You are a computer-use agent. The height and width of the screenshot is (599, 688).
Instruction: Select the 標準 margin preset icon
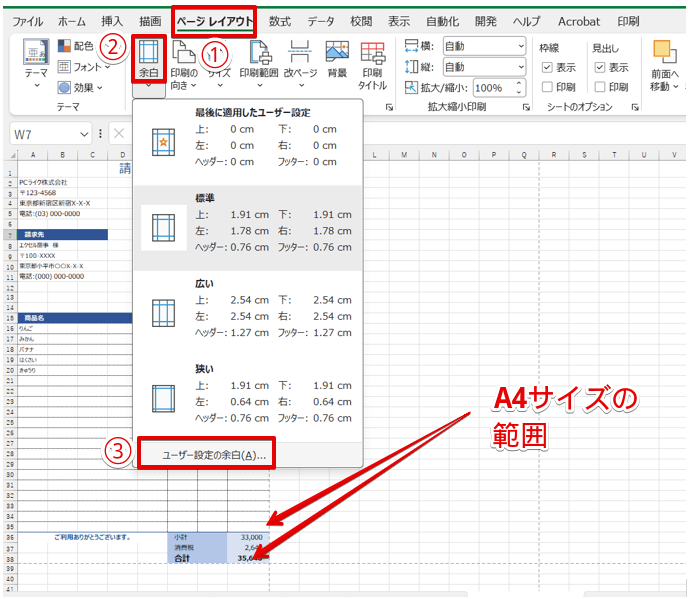tap(163, 228)
